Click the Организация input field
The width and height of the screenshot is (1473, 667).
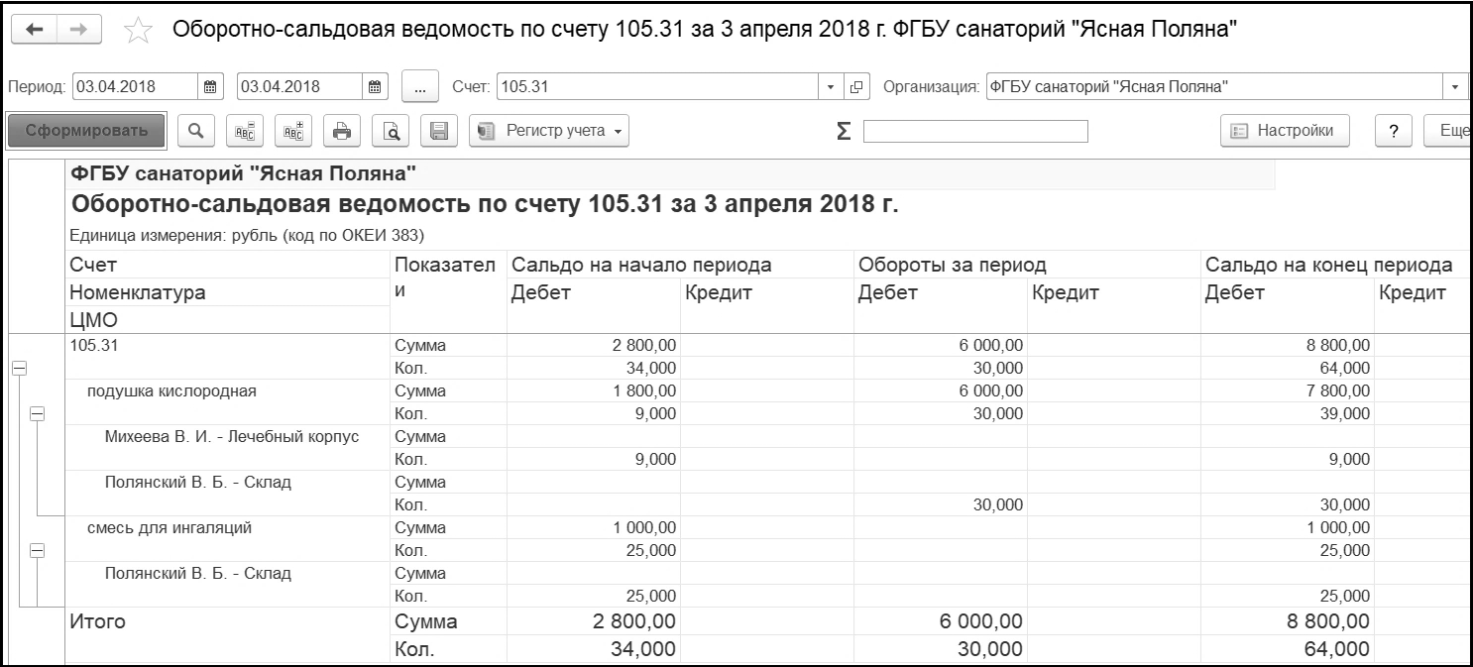tap(1214, 85)
